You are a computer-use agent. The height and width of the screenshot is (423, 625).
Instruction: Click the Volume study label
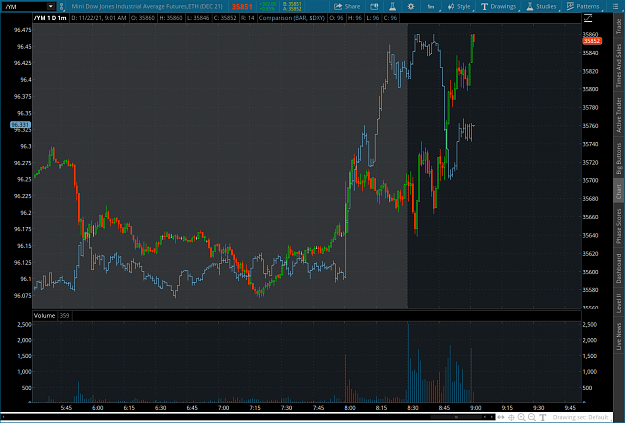tap(44, 315)
